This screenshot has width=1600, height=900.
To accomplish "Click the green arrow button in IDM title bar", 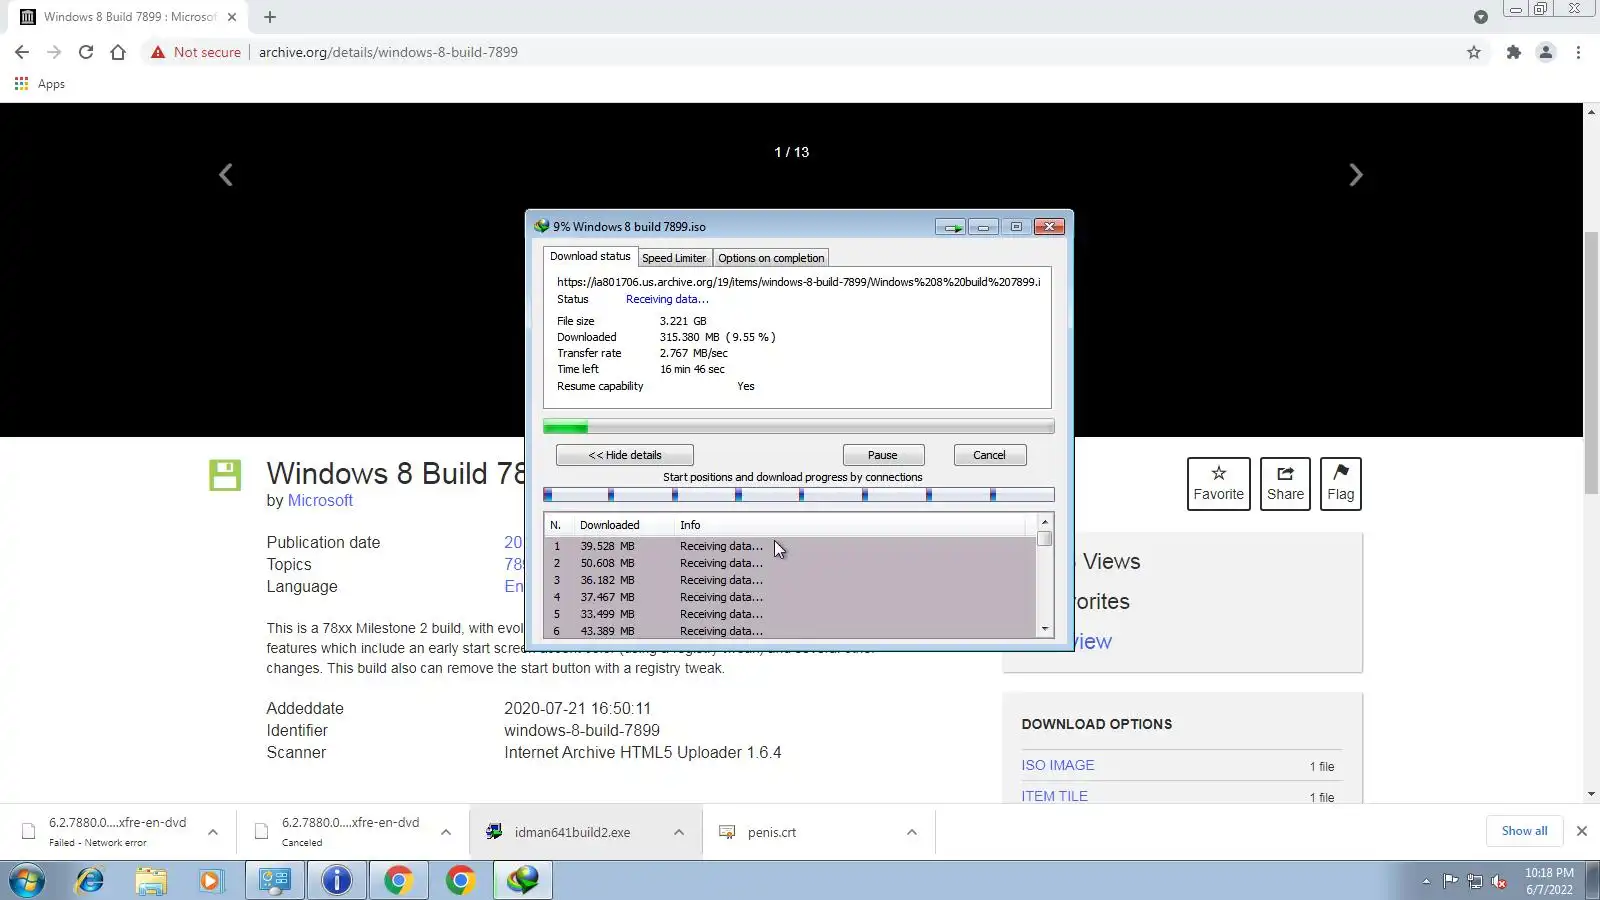I will click(x=951, y=227).
